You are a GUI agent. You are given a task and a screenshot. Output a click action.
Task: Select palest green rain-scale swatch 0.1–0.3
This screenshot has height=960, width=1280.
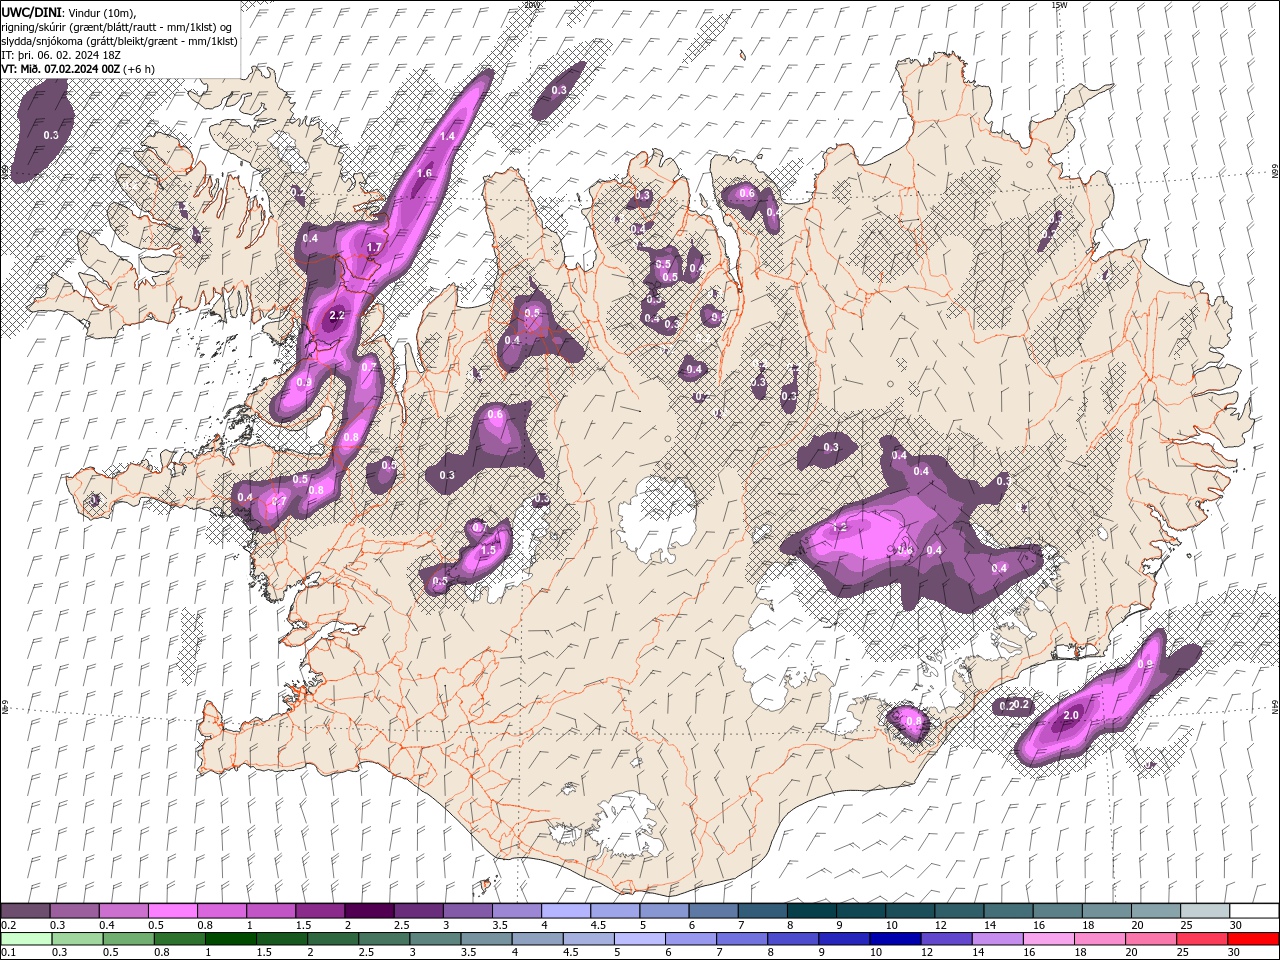click(26, 939)
